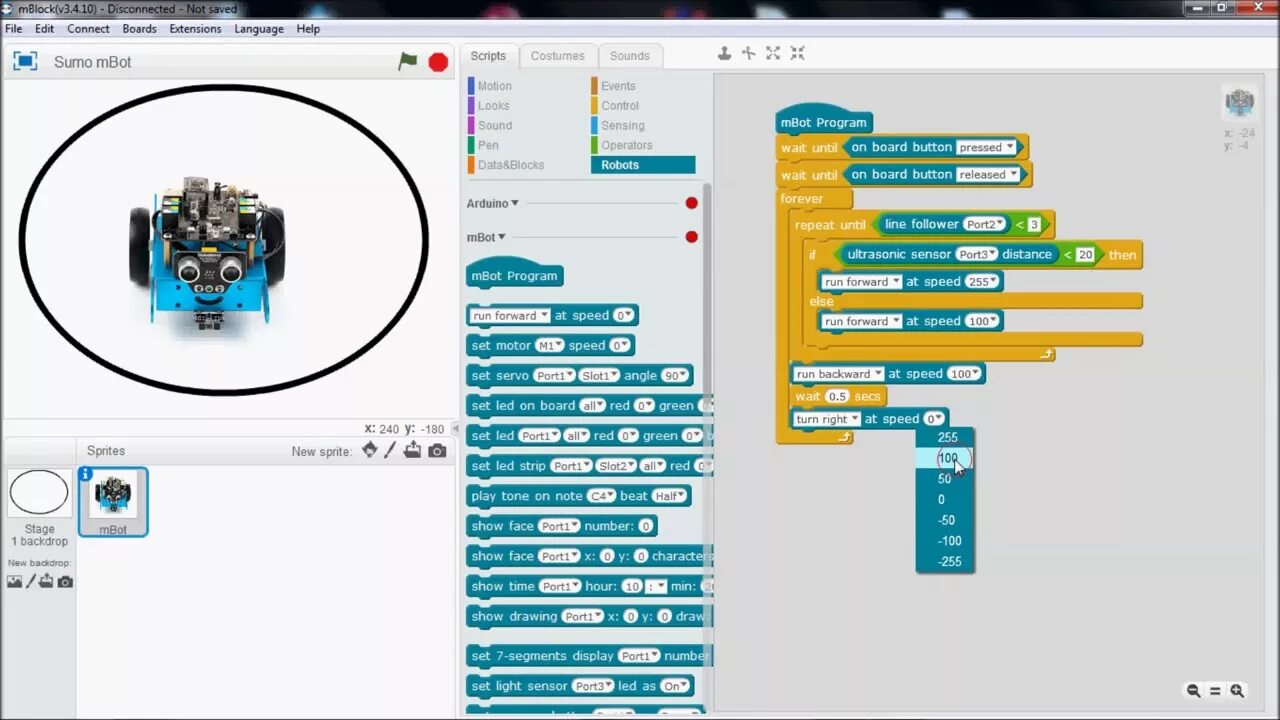Open the Connect menu
Image resolution: width=1280 pixels, height=720 pixels.
coord(88,29)
